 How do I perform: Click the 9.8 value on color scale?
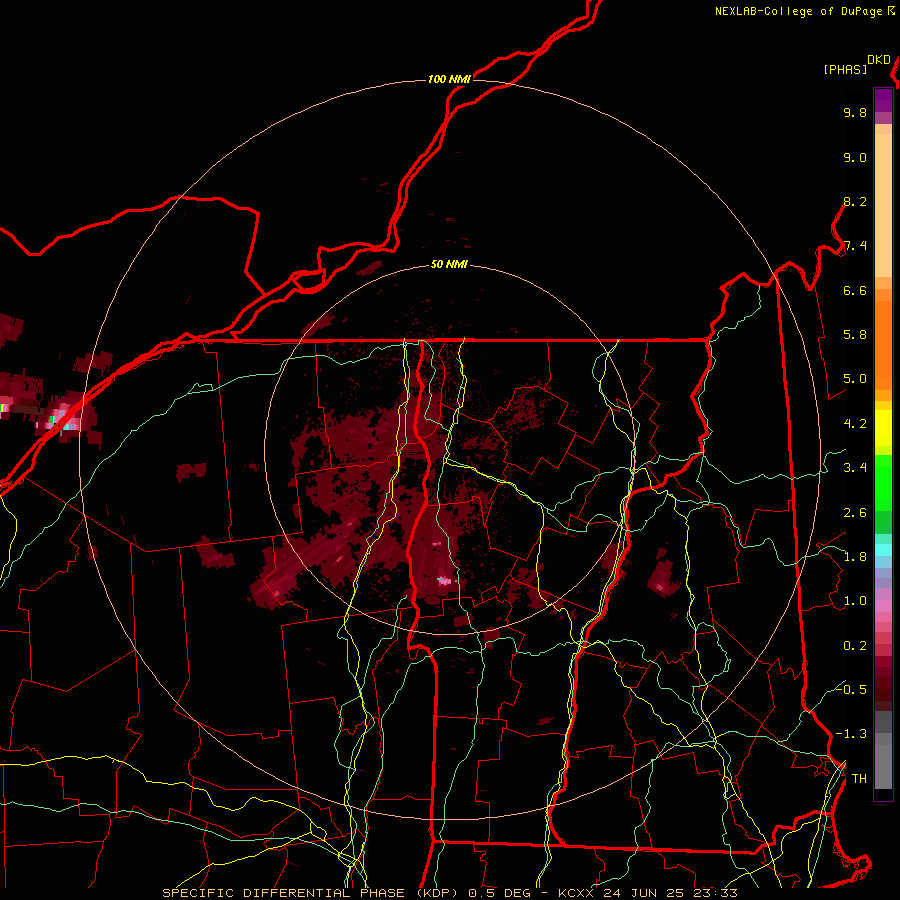[x=855, y=112]
